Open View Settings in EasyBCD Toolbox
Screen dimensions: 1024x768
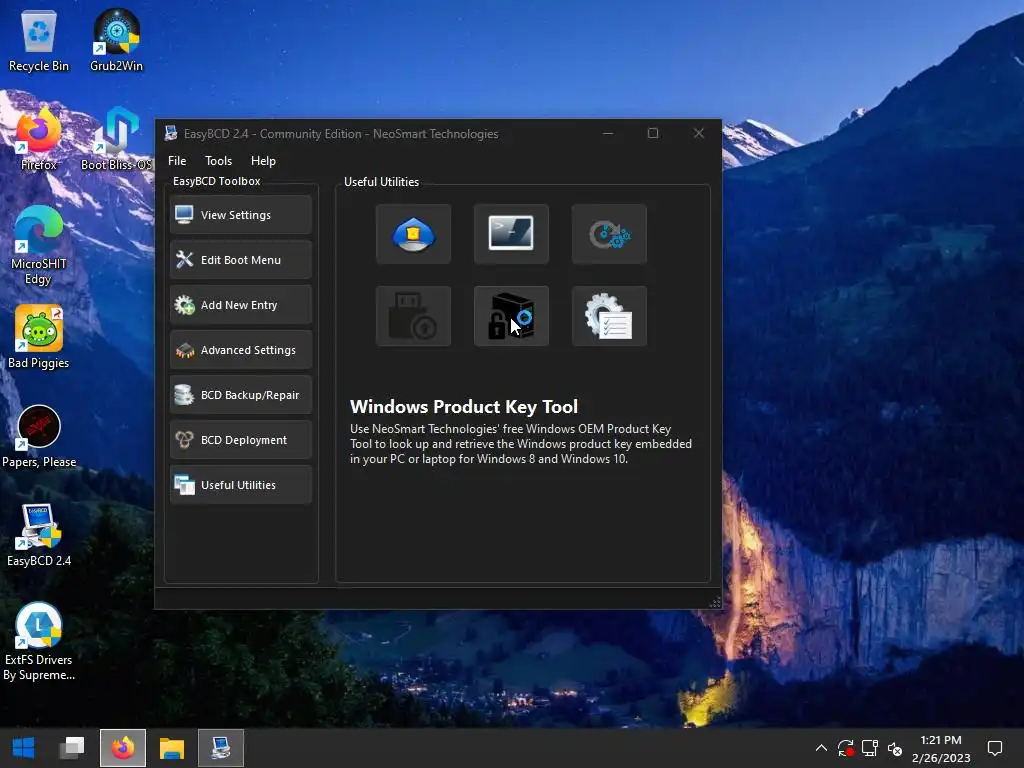[x=241, y=215]
